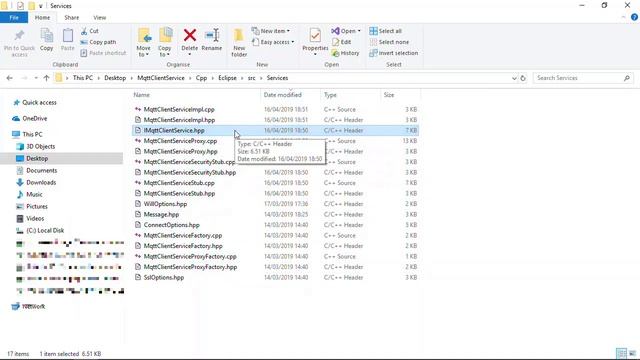Expand address bar history dropdown
Viewport: 640px width, 360px height.
tap(514, 78)
